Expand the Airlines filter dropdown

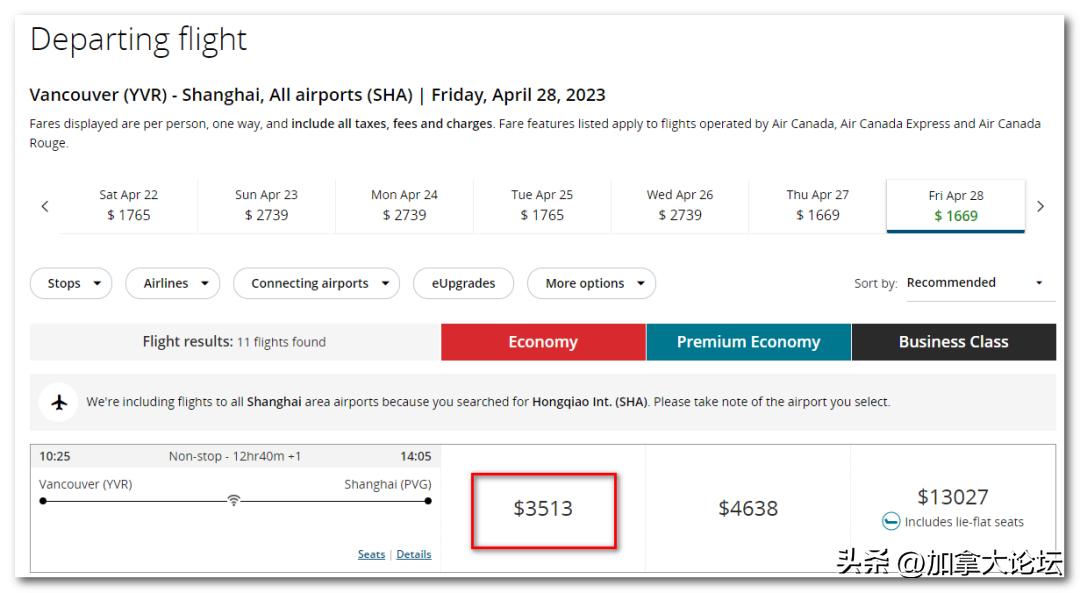(x=173, y=284)
